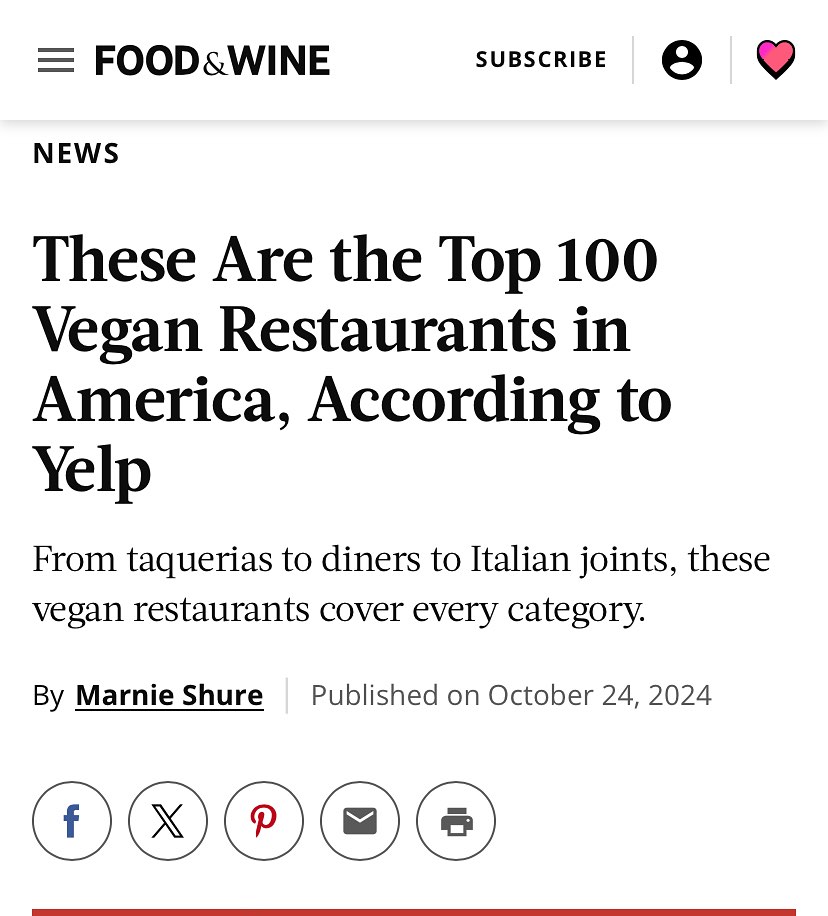The width and height of the screenshot is (828, 916).
Task: Open author Marnie Shure's profile
Action: pyautogui.click(x=169, y=695)
